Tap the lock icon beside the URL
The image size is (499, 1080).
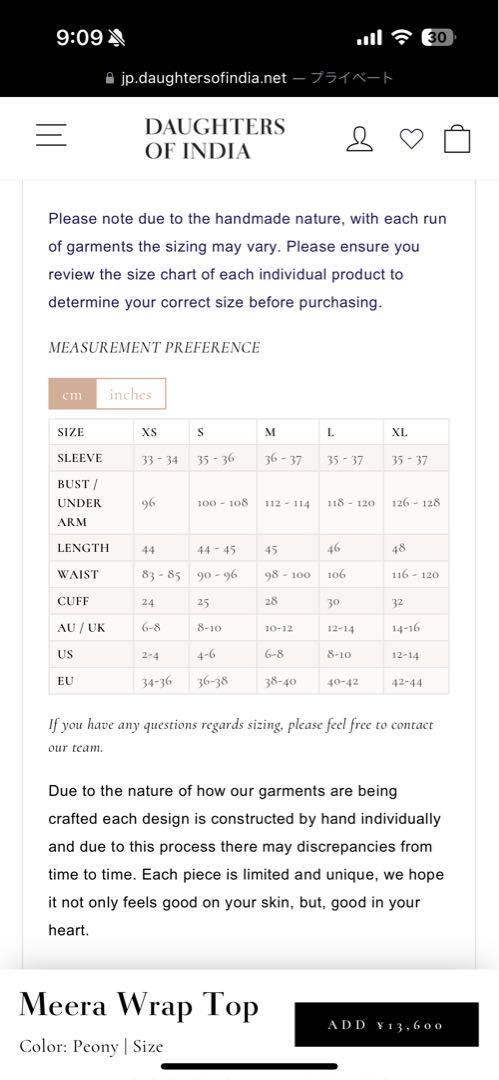tap(110, 79)
